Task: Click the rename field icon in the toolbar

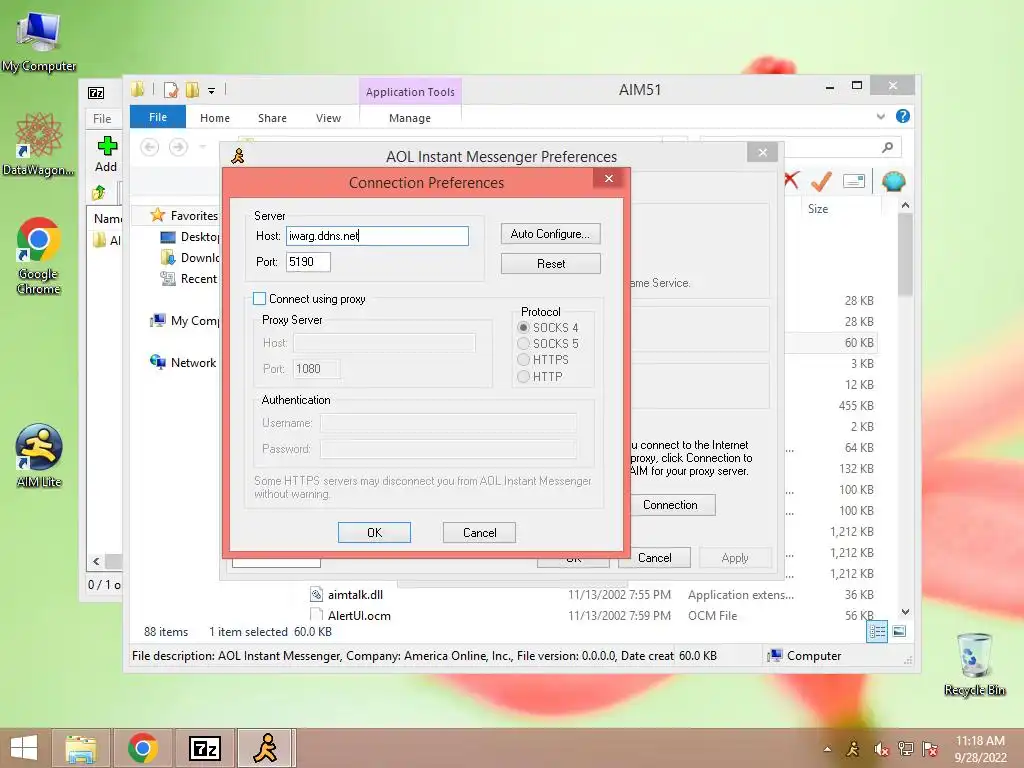Action: (854, 181)
